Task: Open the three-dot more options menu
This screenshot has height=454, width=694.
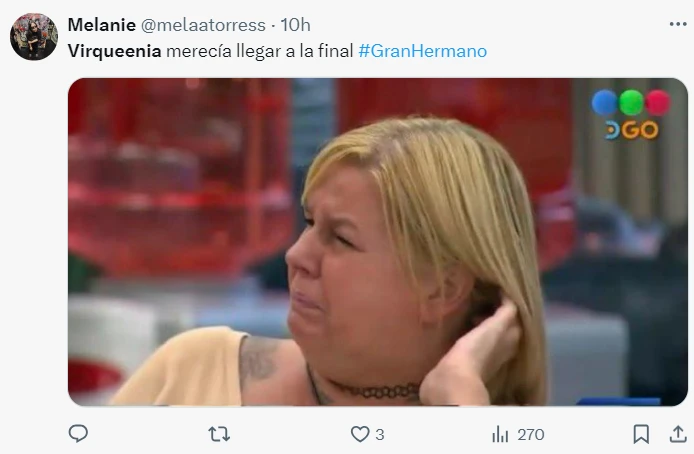Action: click(x=678, y=24)
